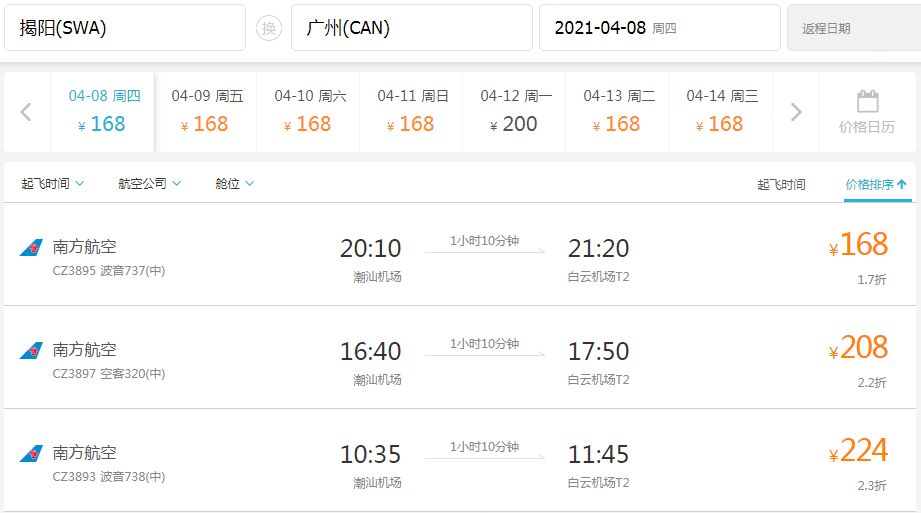Show next week of dates
This screenshot has height=513, width=921.
[x=796, y=112]
